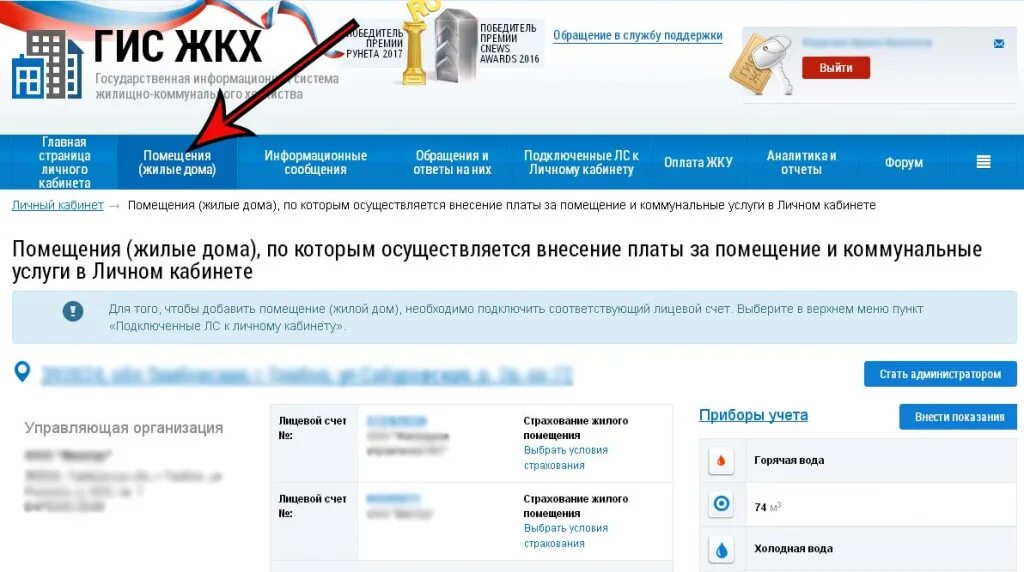Image resolution: width=1024 pixels, height=572 pixels.
Task: Open Обращение в службу поддержки link
Action: 637,35
